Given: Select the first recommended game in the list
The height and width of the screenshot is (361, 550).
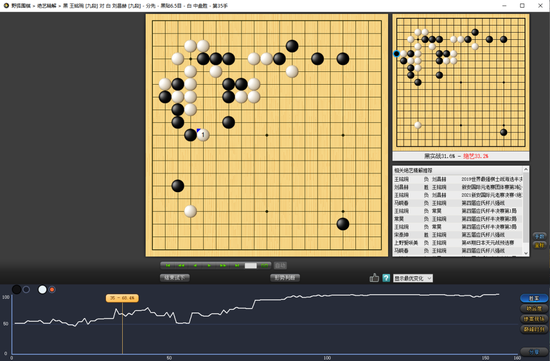Looking at the screenshot, I should (458, 179).
